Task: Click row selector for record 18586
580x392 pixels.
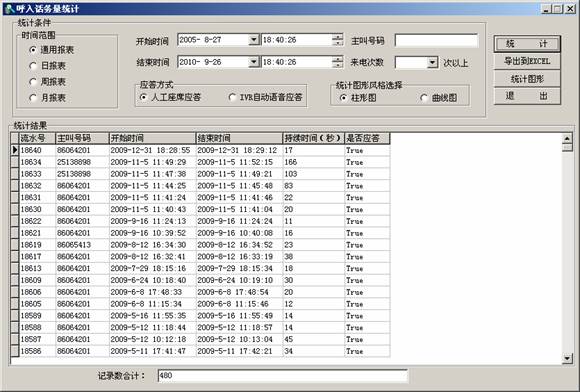Action: [x=15, y=351]
